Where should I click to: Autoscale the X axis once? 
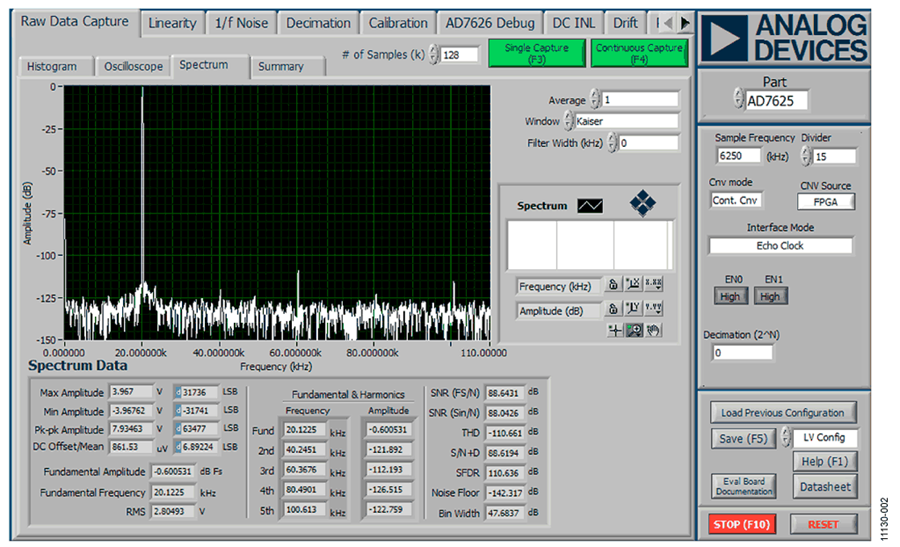click(x=633, y=284)
